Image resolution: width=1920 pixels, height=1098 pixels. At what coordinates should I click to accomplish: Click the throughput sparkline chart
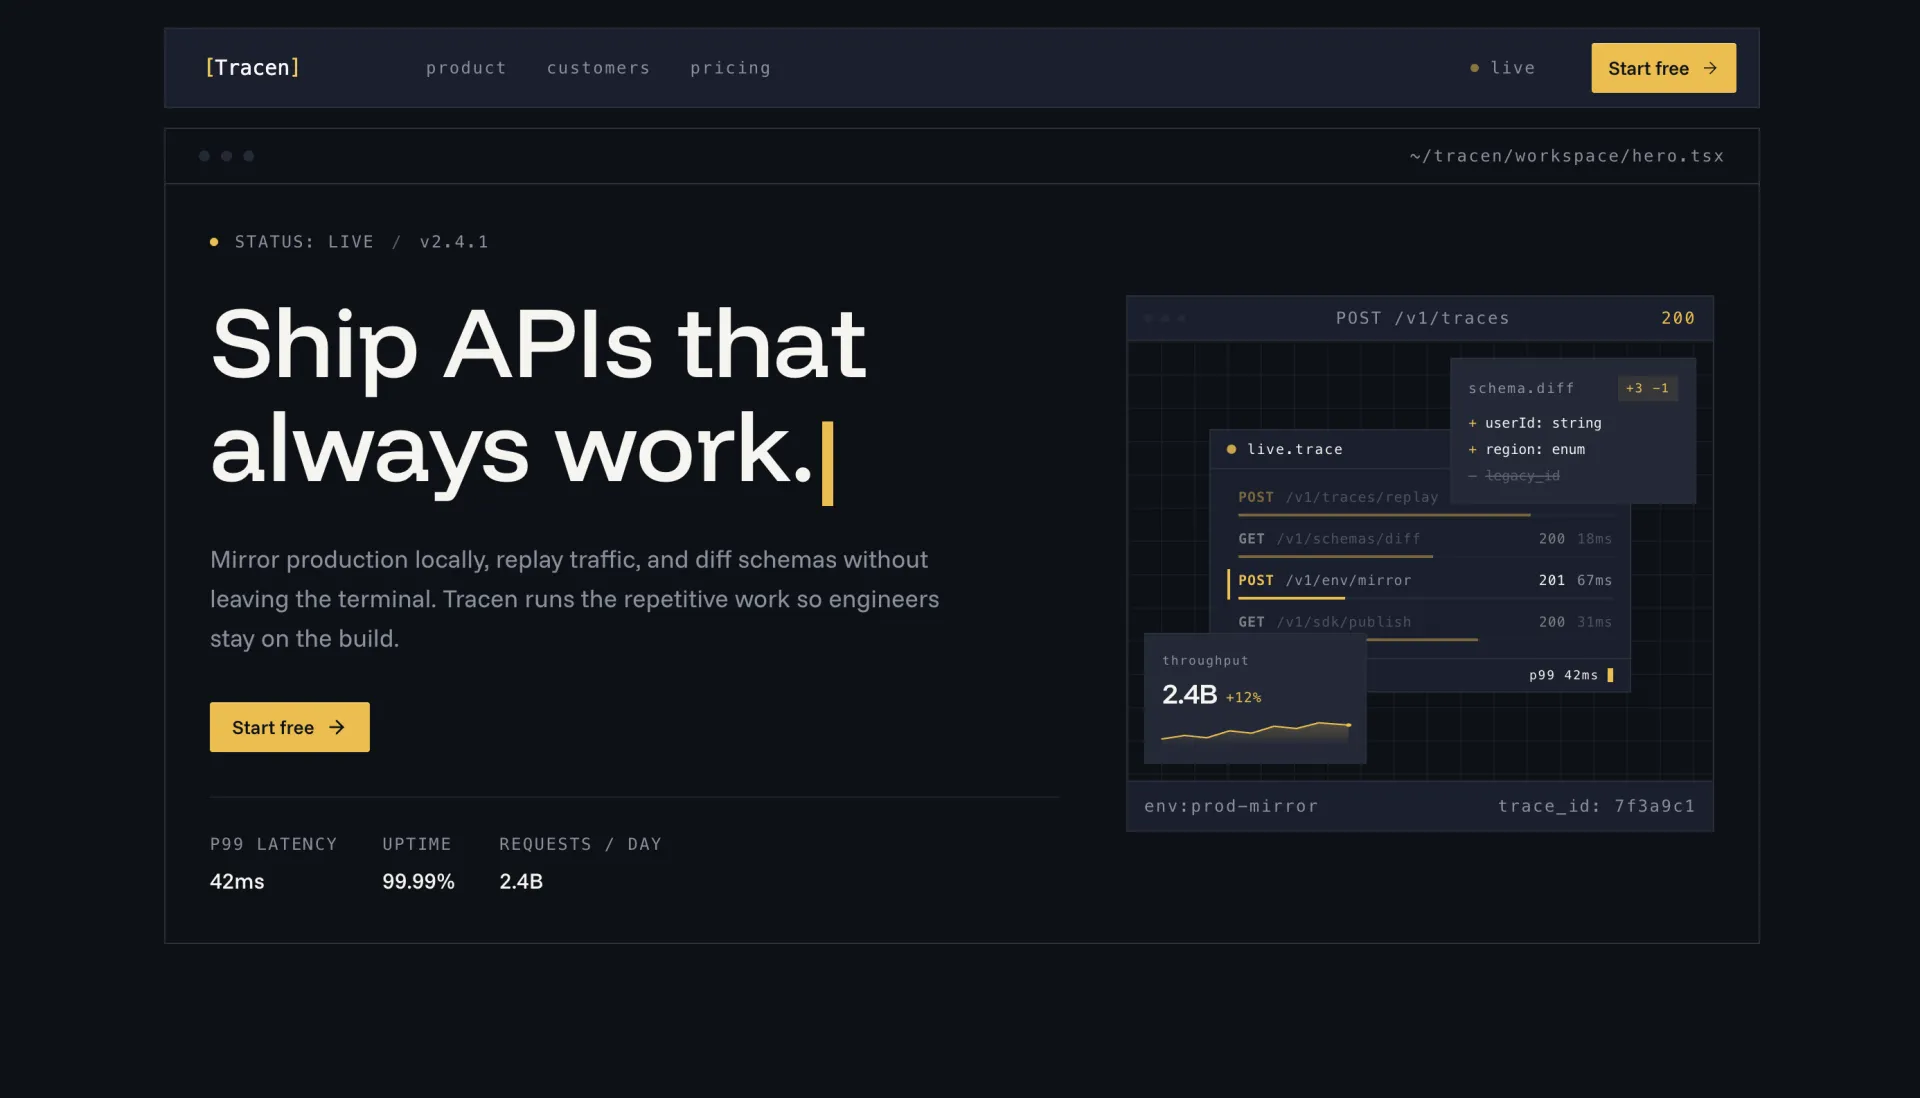1256,732
